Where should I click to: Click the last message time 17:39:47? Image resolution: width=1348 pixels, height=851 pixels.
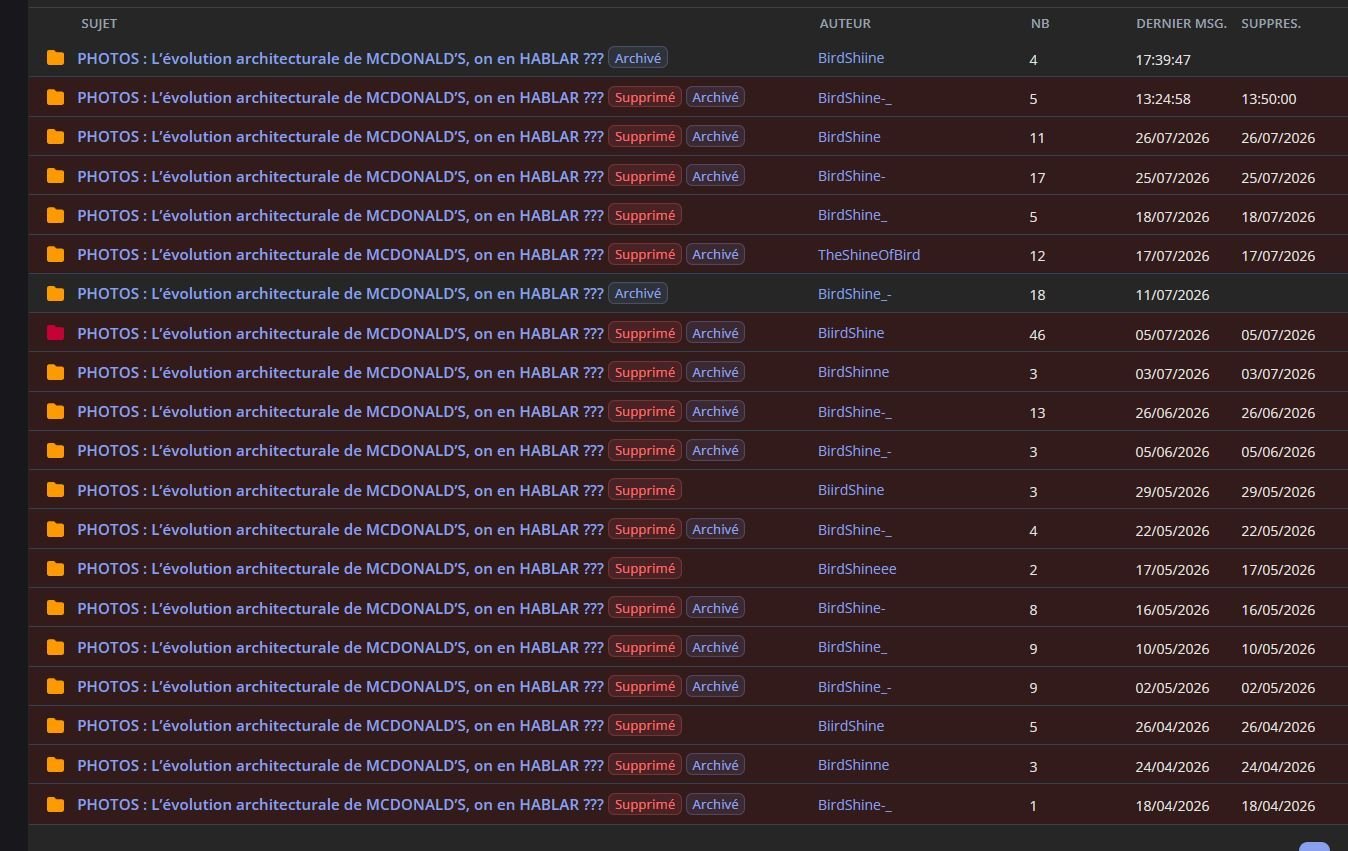coord(1163,60)
